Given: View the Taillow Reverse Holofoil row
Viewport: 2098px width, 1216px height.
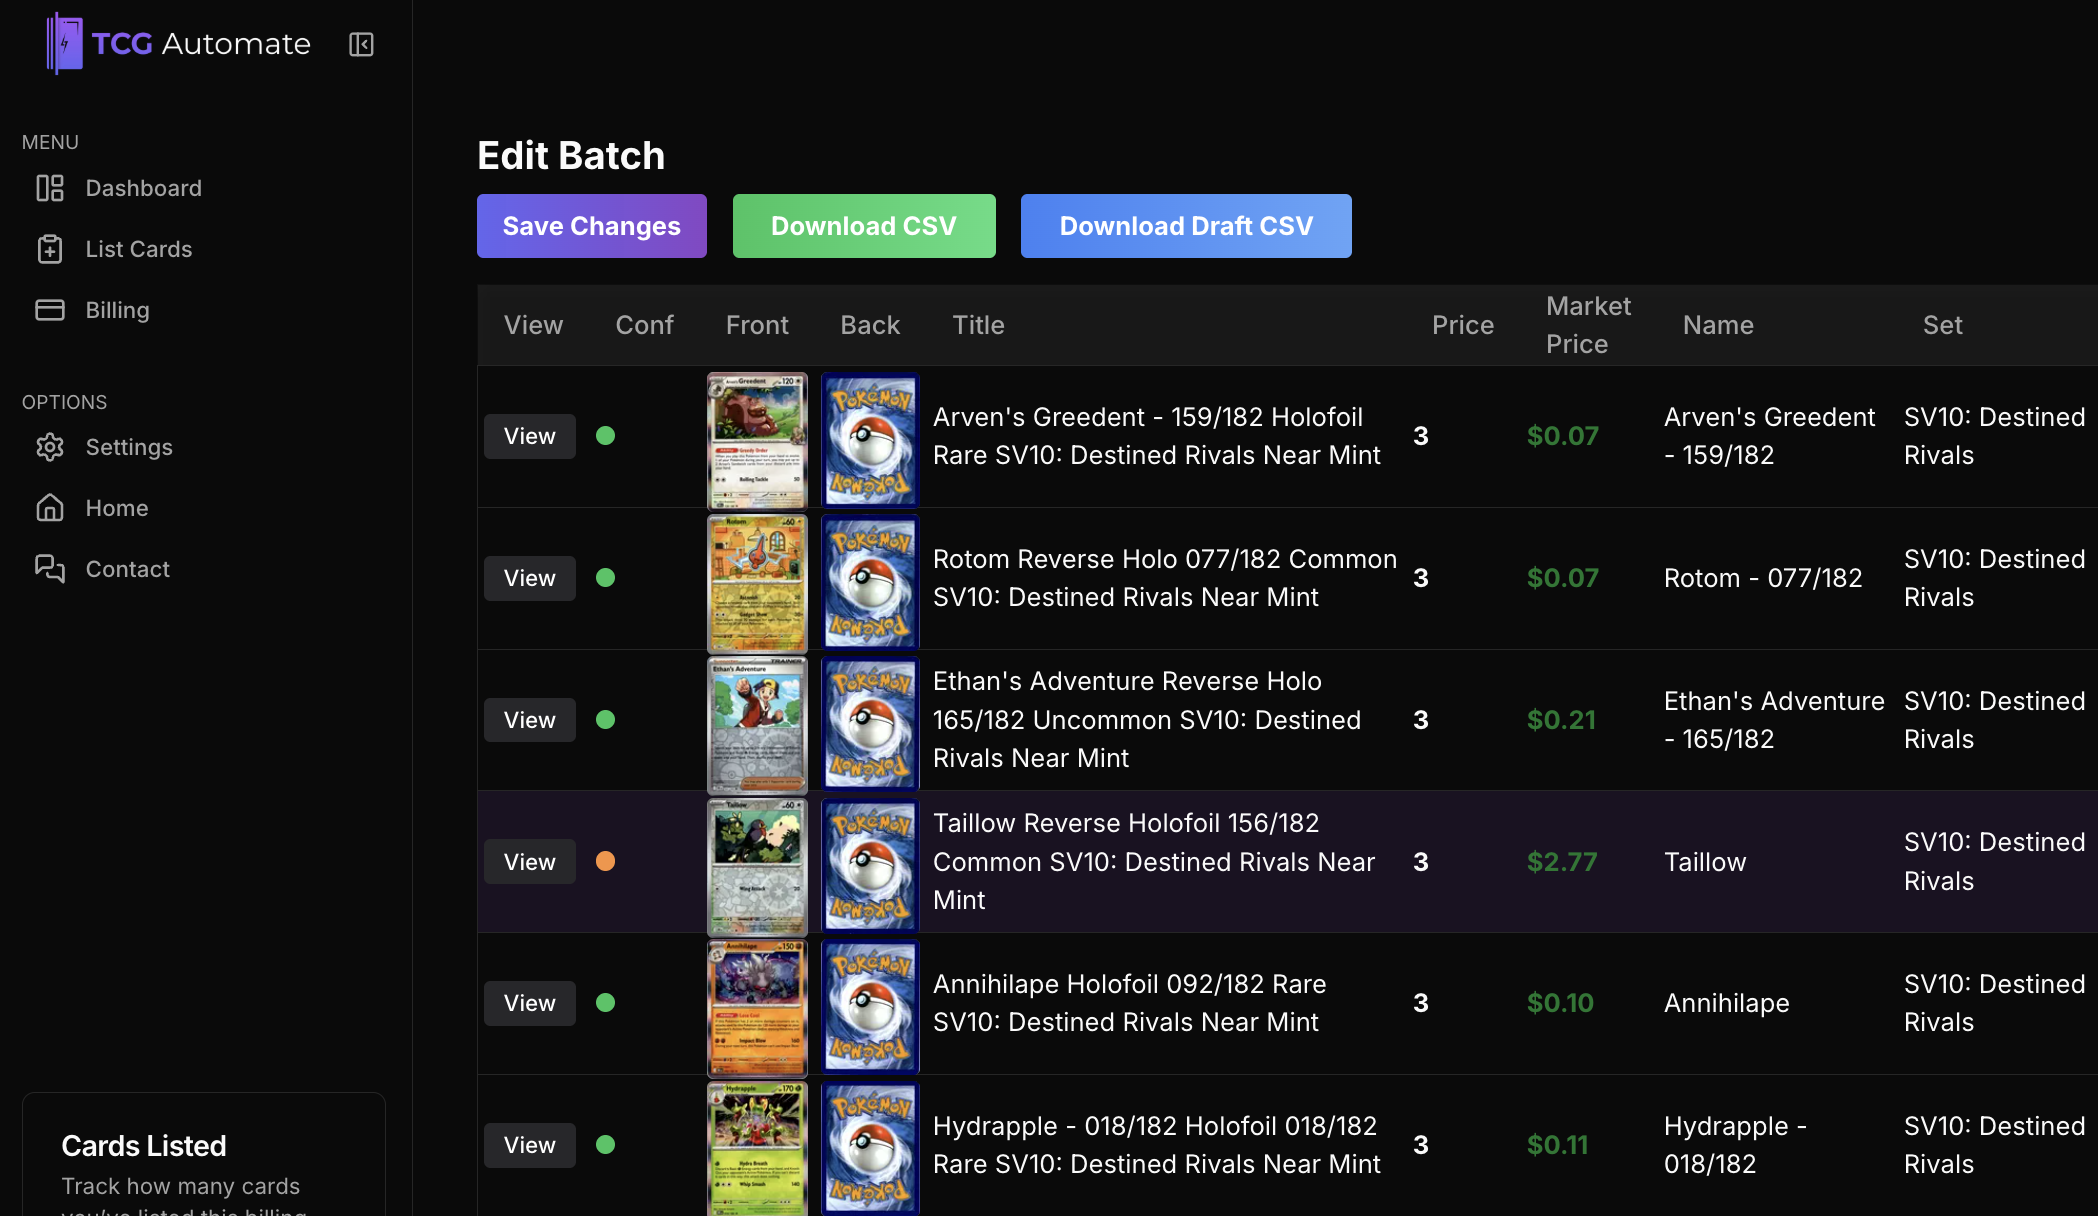Looking at the screenshot, I should (530, 862).
